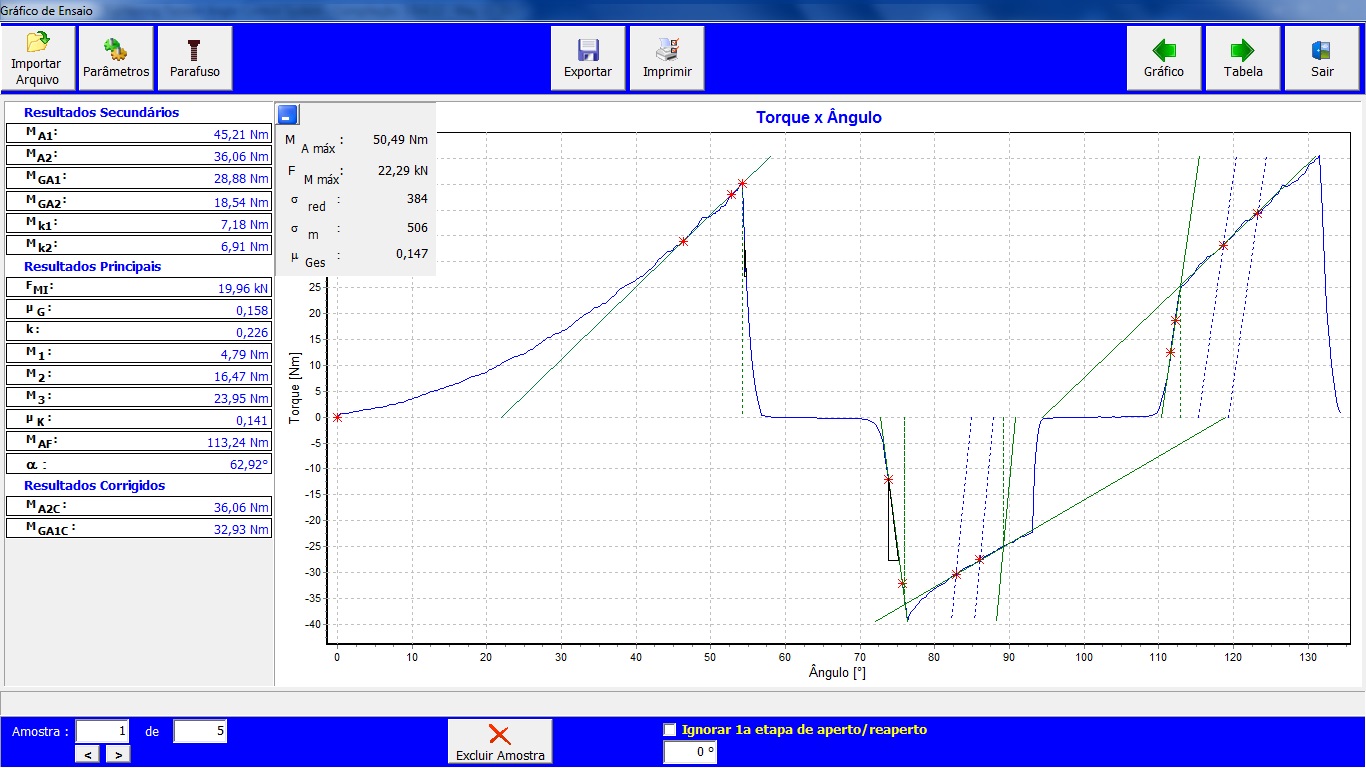Click the Torque [Nm] axis label
1366x768 pixels.
[294, 389]
